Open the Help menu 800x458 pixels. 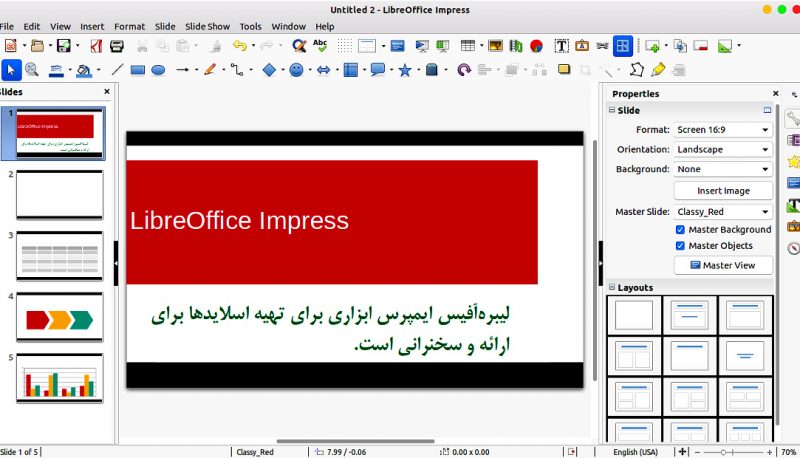[x=324, y=27]
